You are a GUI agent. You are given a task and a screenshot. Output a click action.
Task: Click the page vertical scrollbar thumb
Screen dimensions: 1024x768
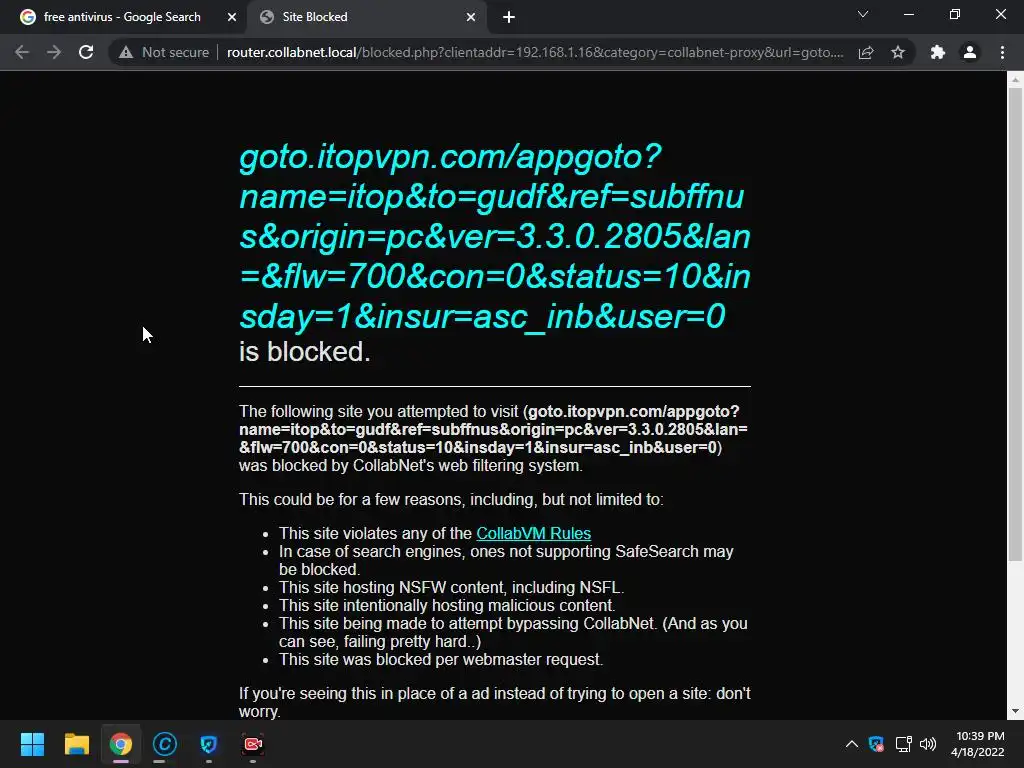[1015, 324]
